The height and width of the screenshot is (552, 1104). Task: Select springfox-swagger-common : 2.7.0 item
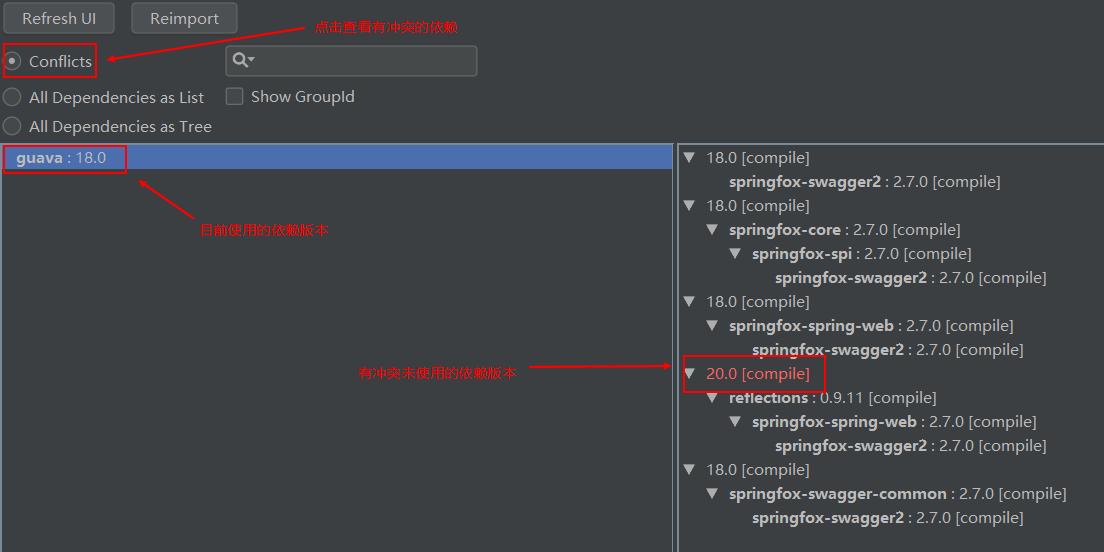pos(898,494)
